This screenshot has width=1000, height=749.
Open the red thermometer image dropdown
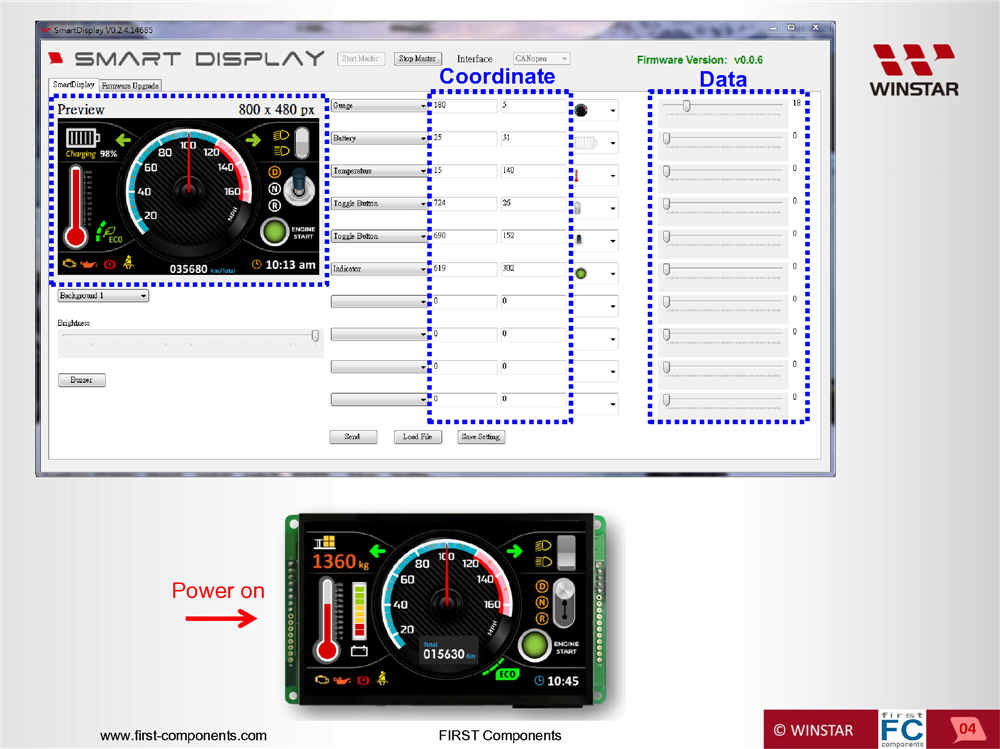click(596, 176)
